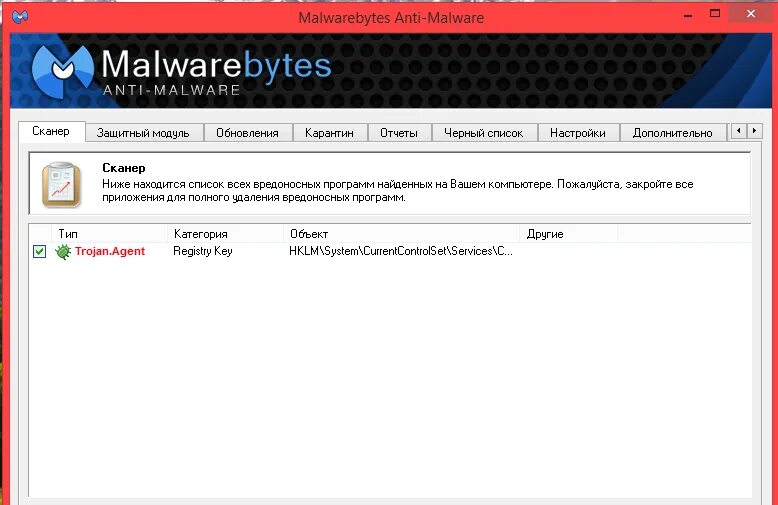Open the Настройки tab
The width and height of the screenshot is (778, 505).
[578, 133]
